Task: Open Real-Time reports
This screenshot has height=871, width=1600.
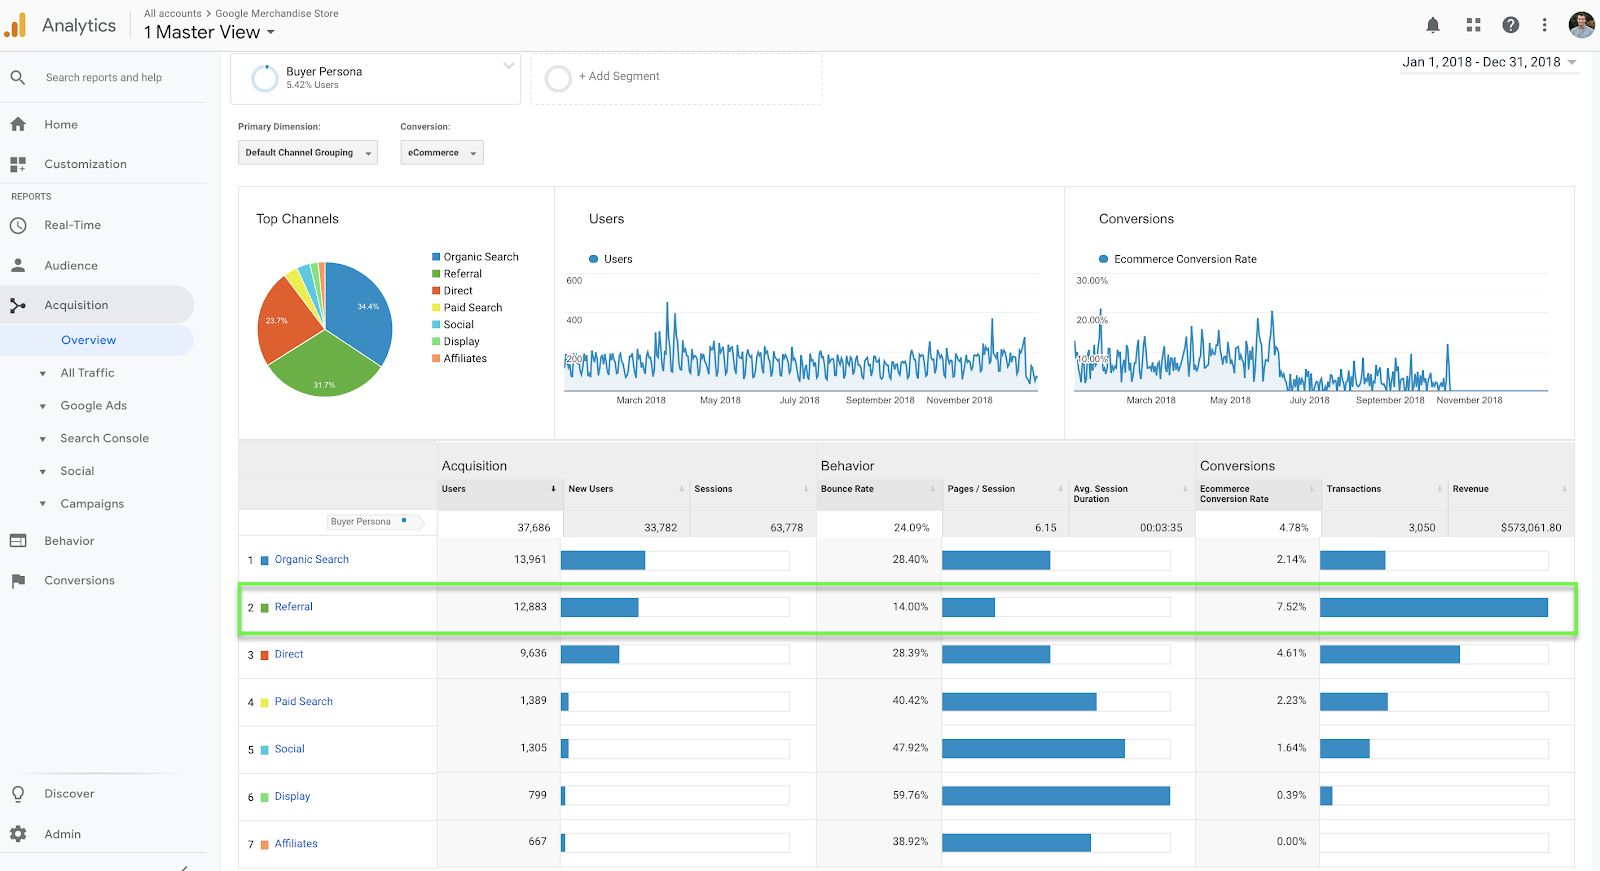Action: pos(72,226)
